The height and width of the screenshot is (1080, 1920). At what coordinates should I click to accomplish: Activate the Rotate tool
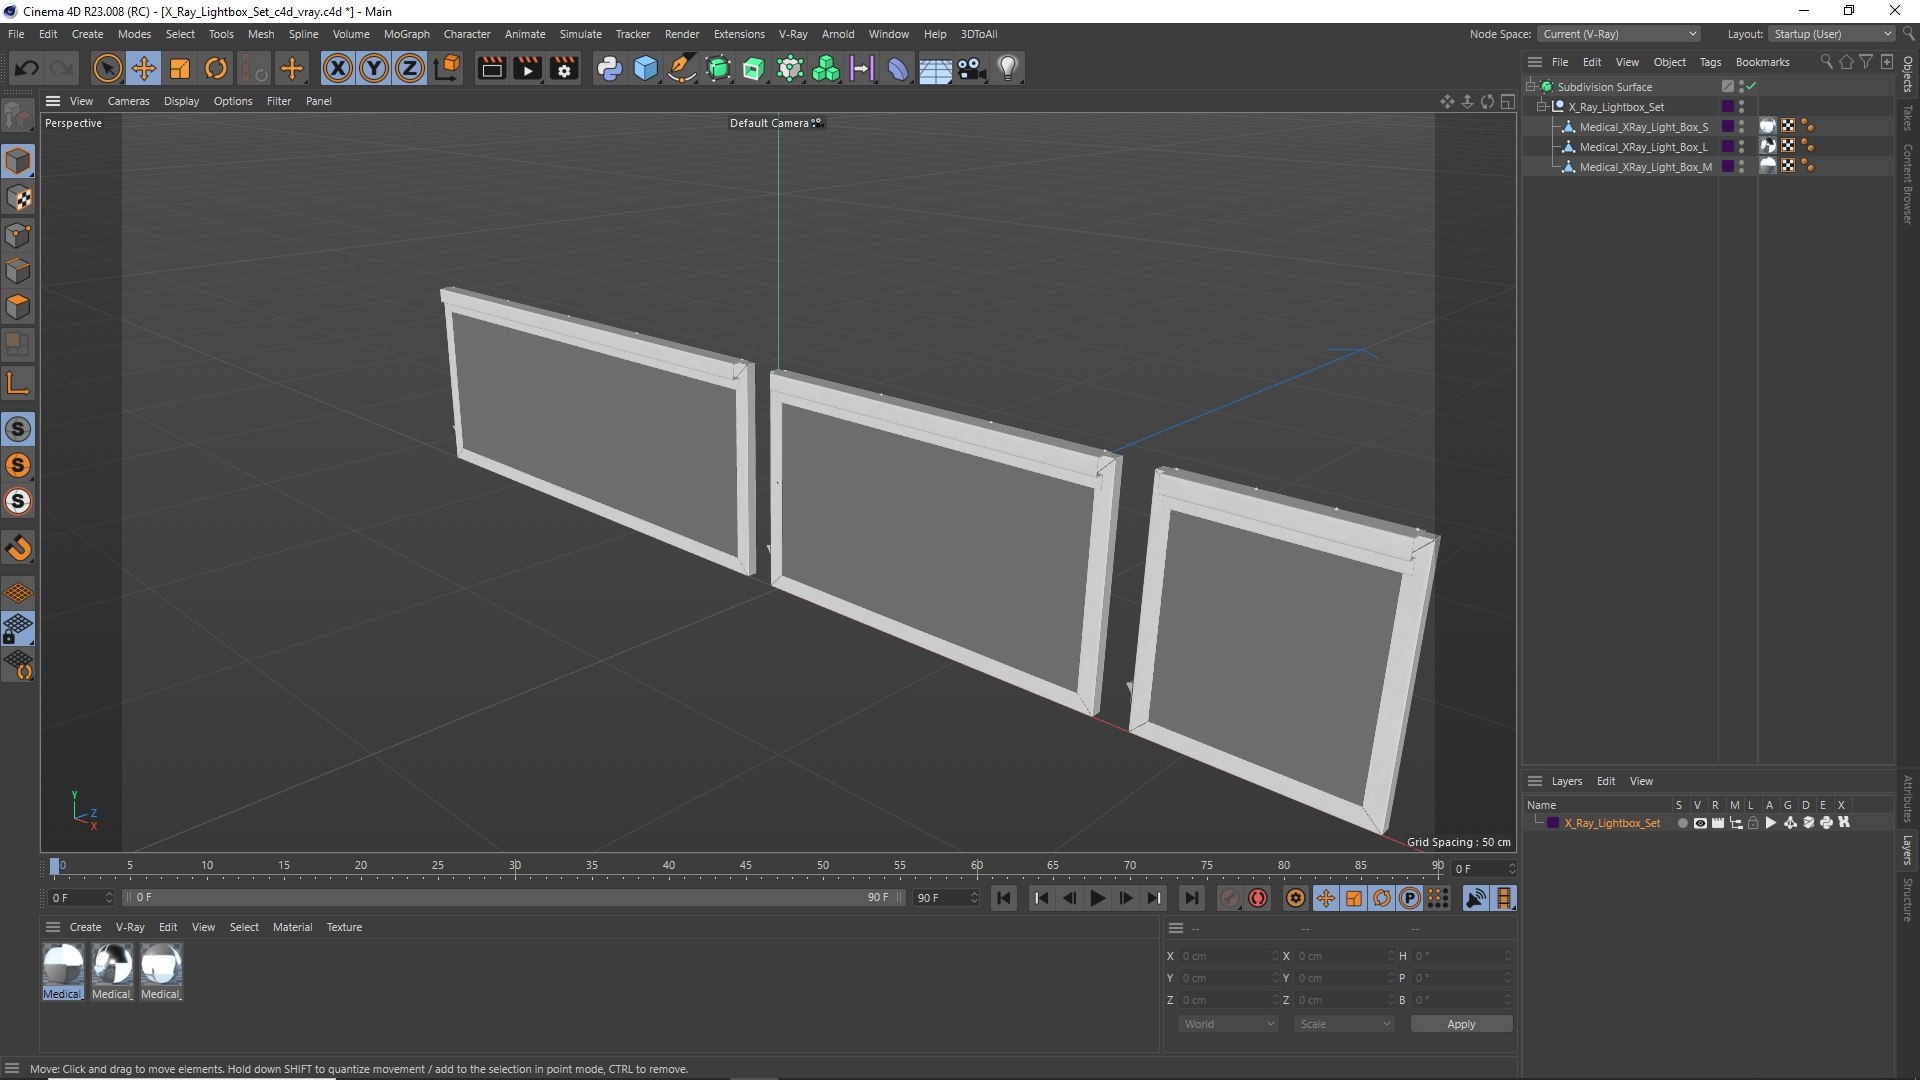(x=216, y=68)
